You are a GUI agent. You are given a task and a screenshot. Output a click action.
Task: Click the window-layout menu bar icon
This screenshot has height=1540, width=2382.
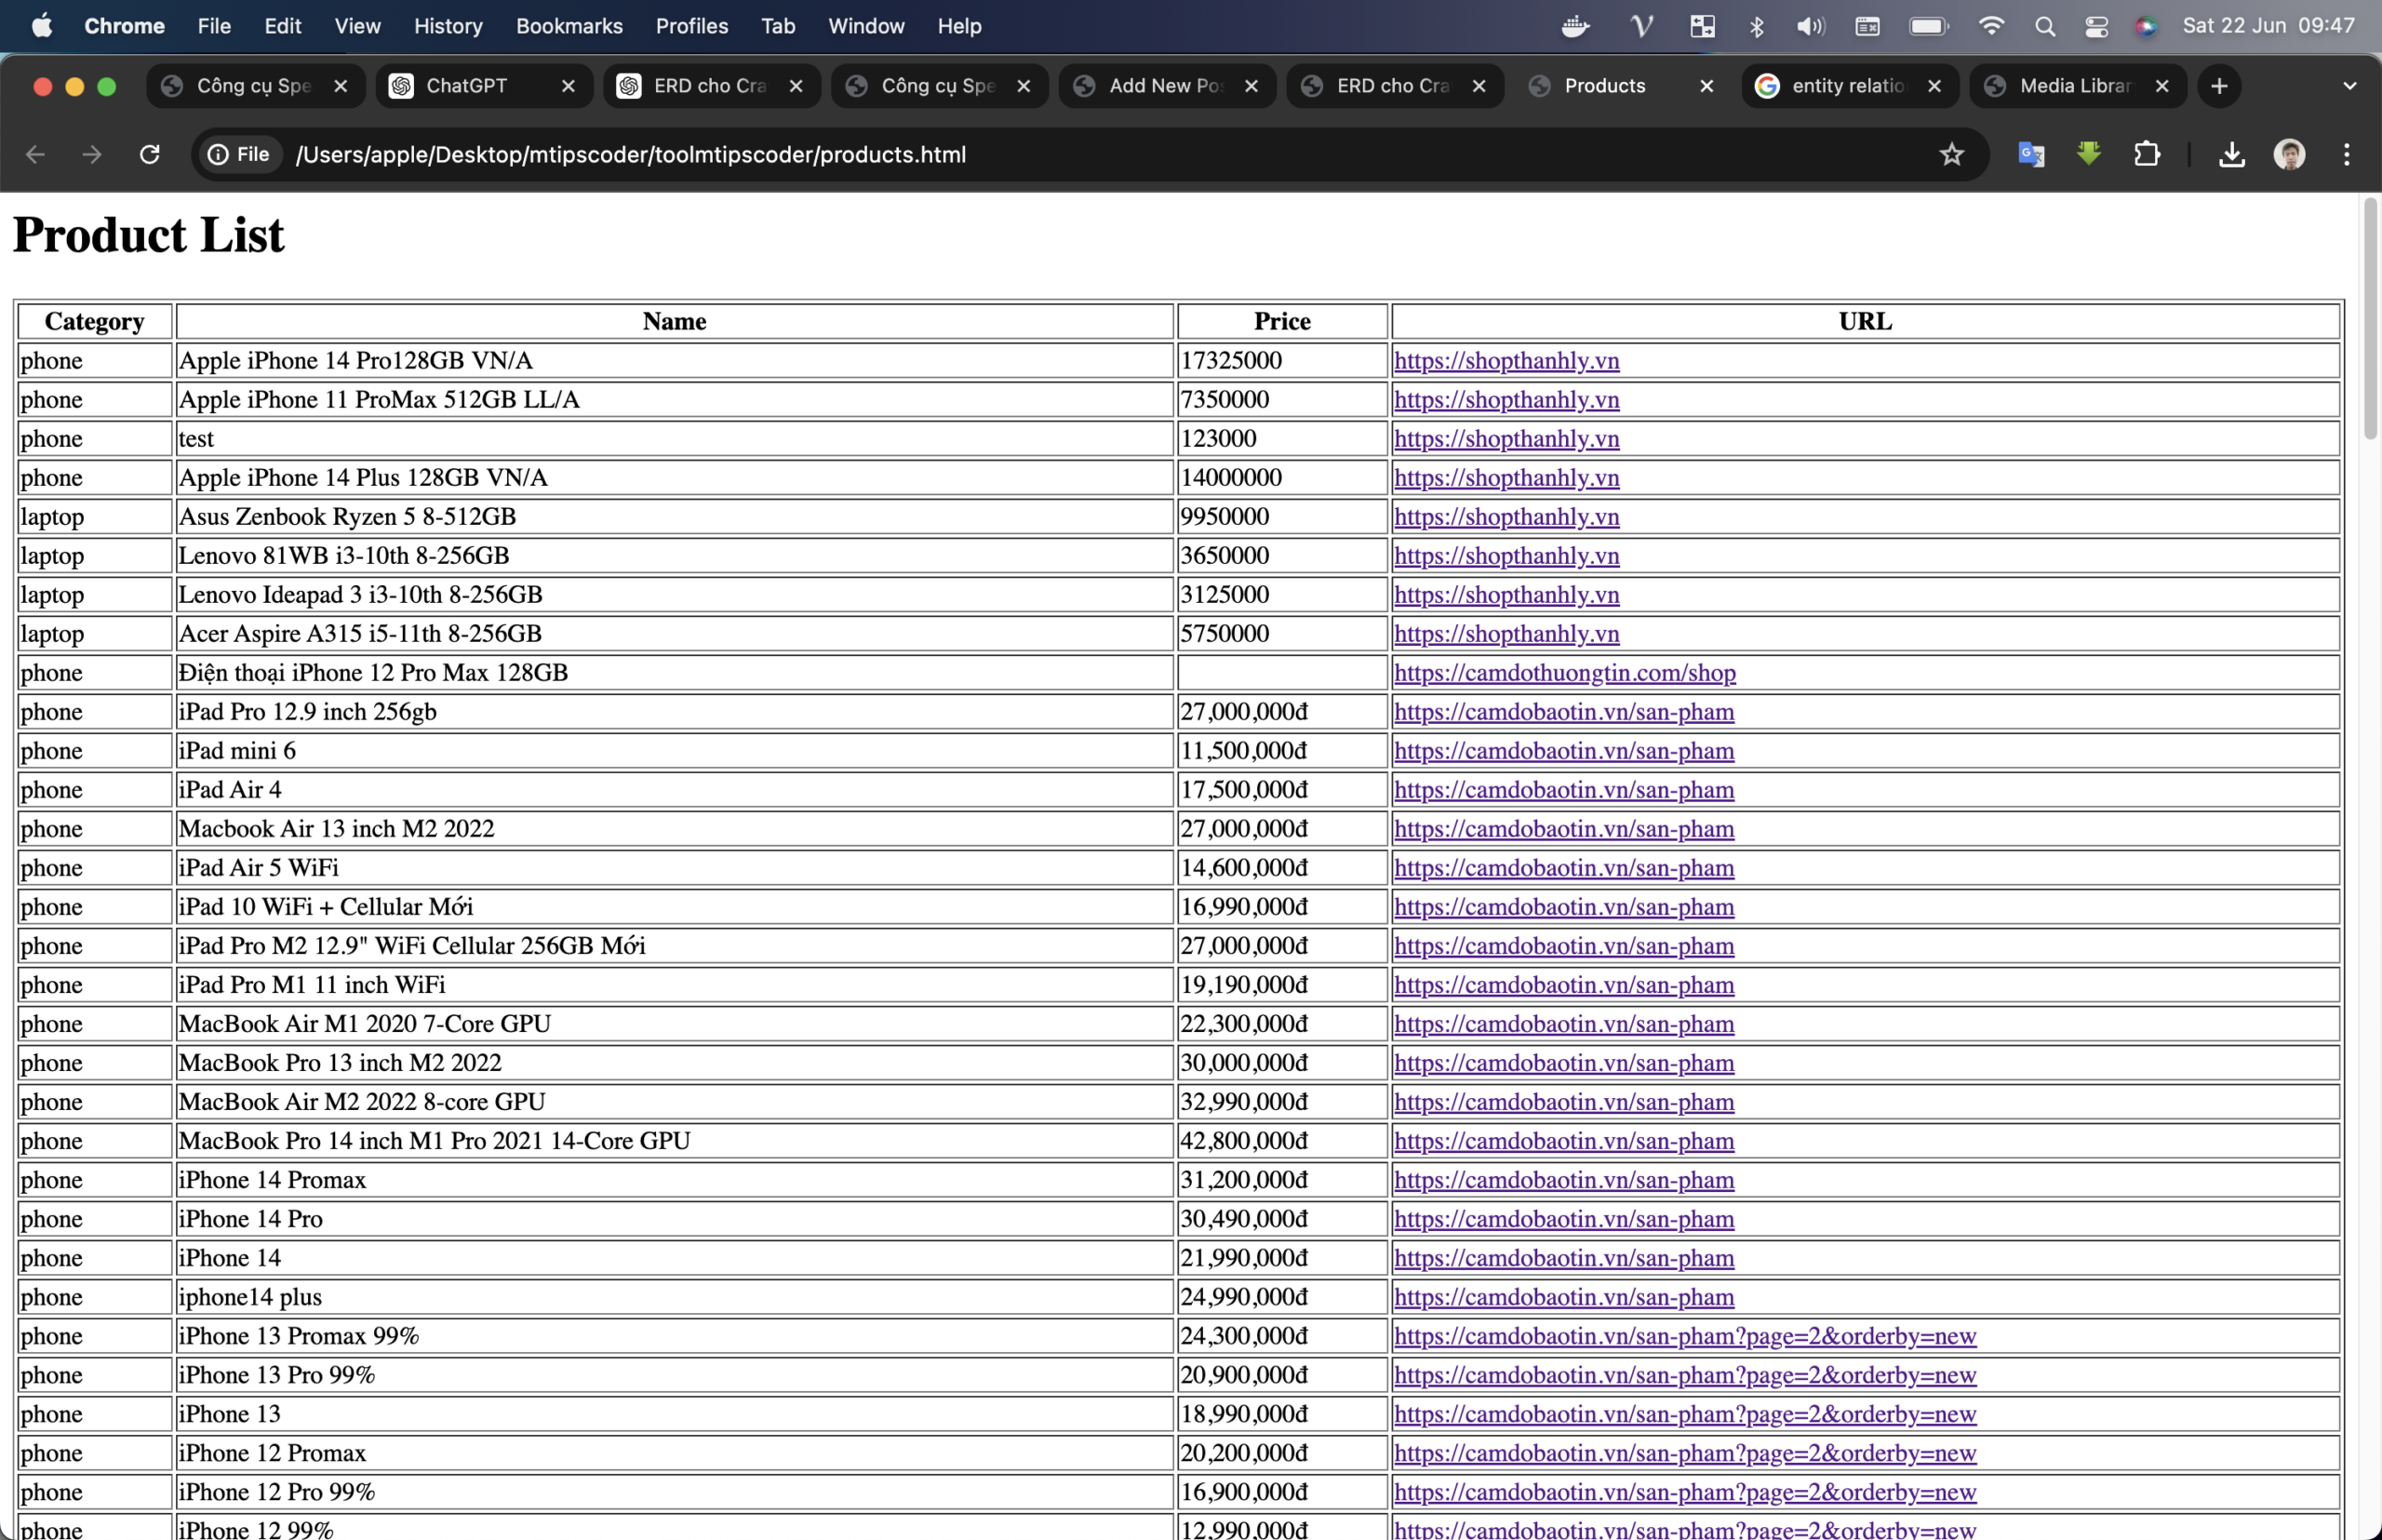click(x=1702, y=26)
